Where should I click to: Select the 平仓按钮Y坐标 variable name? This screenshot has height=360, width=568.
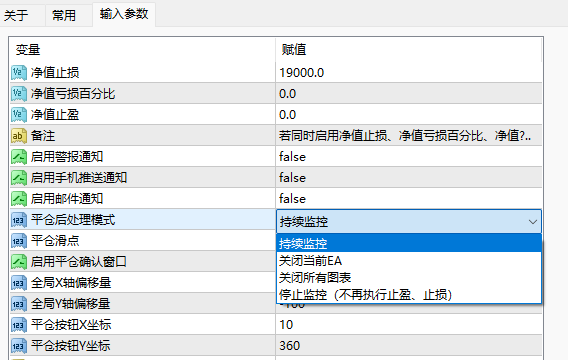point(71,346)
